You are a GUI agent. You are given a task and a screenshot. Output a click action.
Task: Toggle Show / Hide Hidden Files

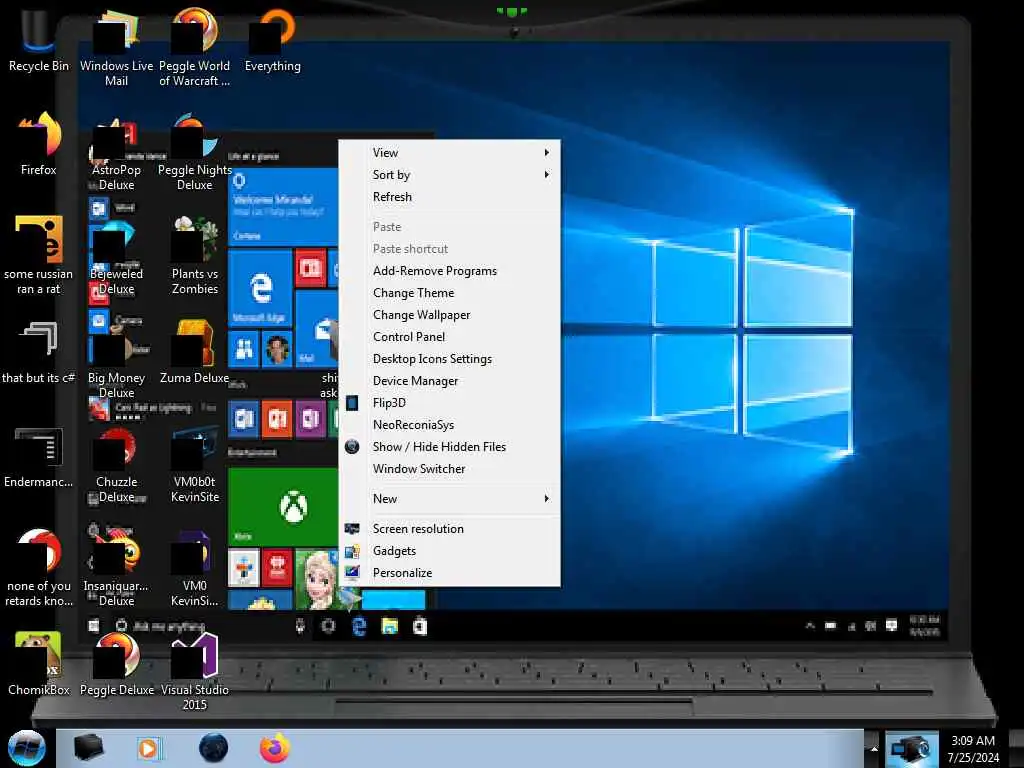click(449, 447)
